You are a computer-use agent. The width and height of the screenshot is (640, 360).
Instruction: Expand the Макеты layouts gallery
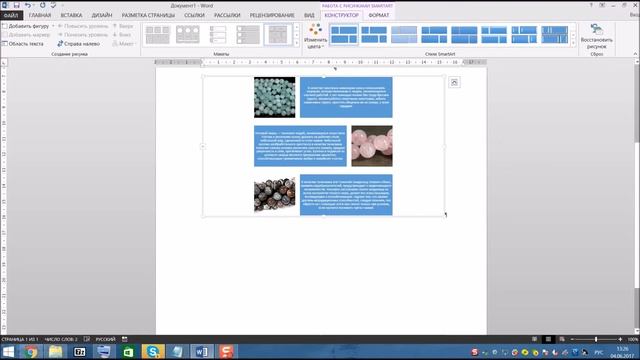point(296,42)
